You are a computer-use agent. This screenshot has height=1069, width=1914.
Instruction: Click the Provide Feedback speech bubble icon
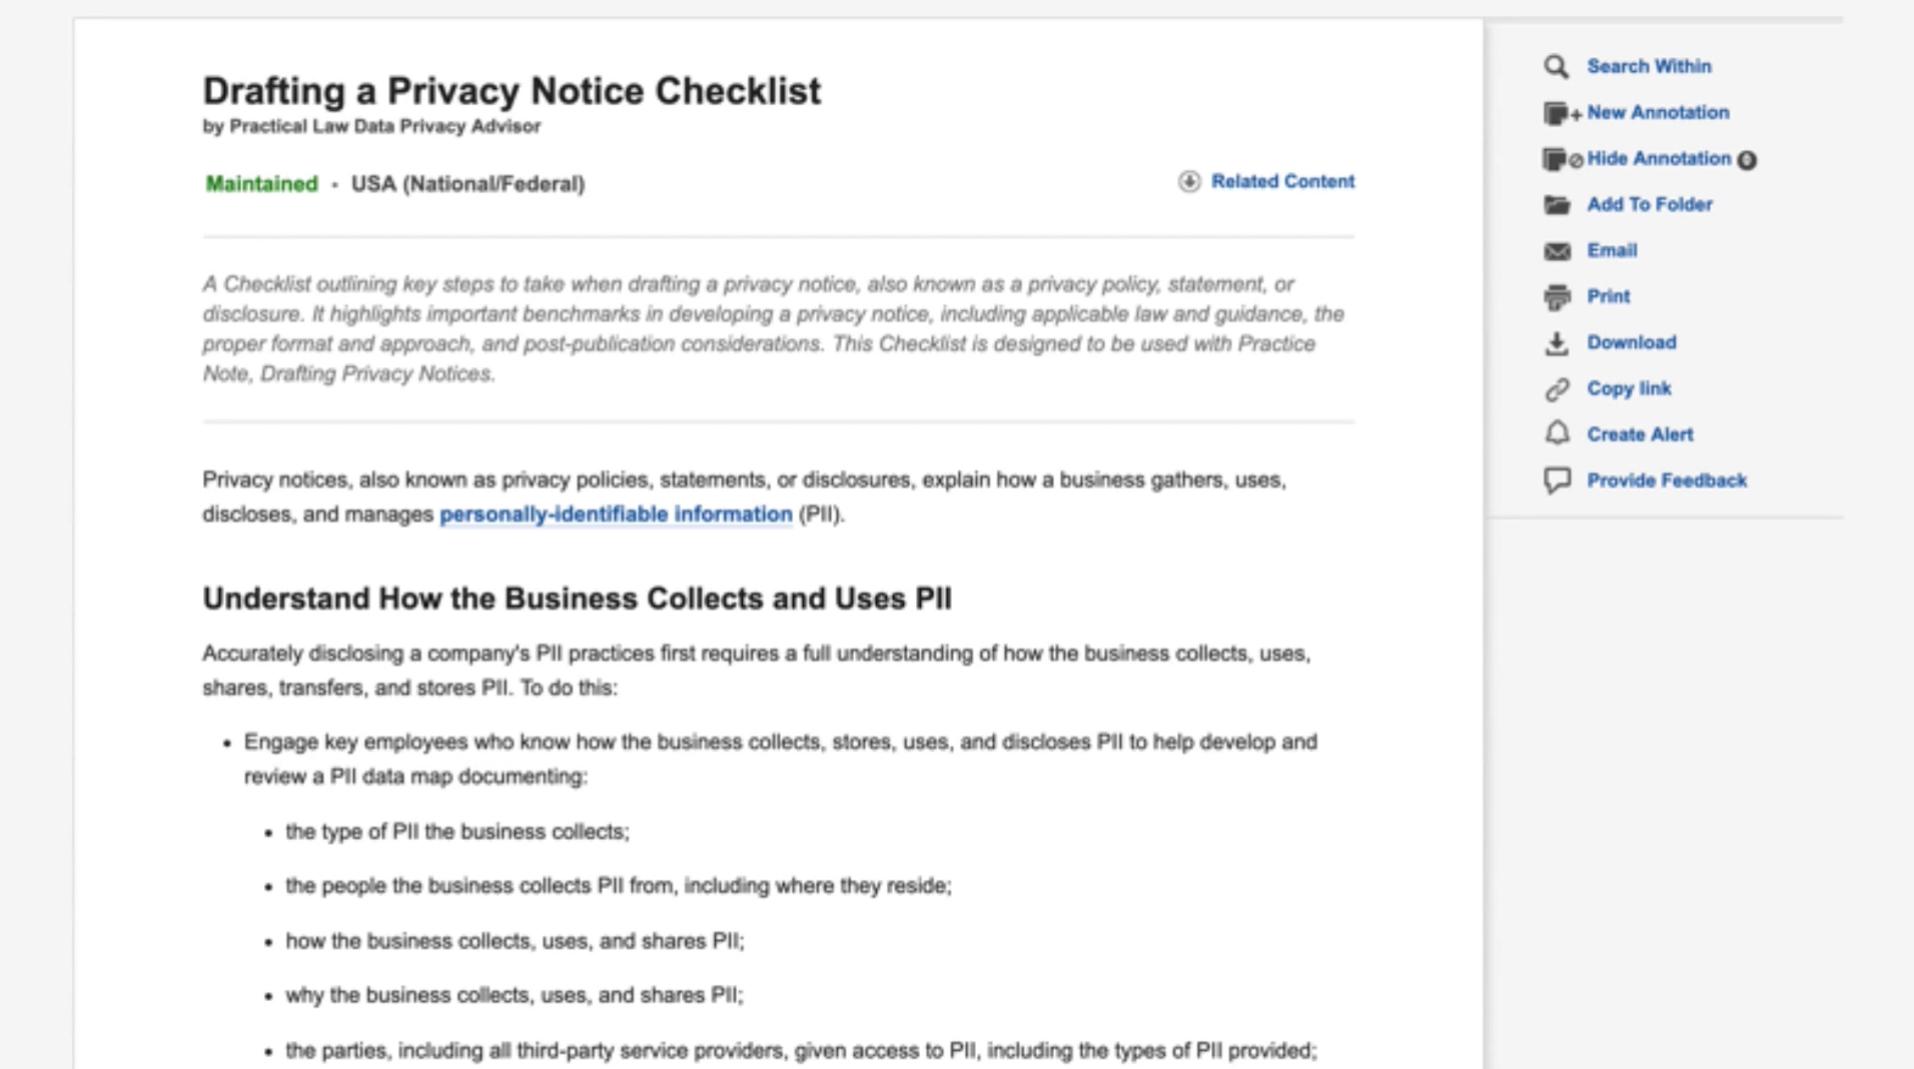pyautogui.click(x=1556, y=481)
